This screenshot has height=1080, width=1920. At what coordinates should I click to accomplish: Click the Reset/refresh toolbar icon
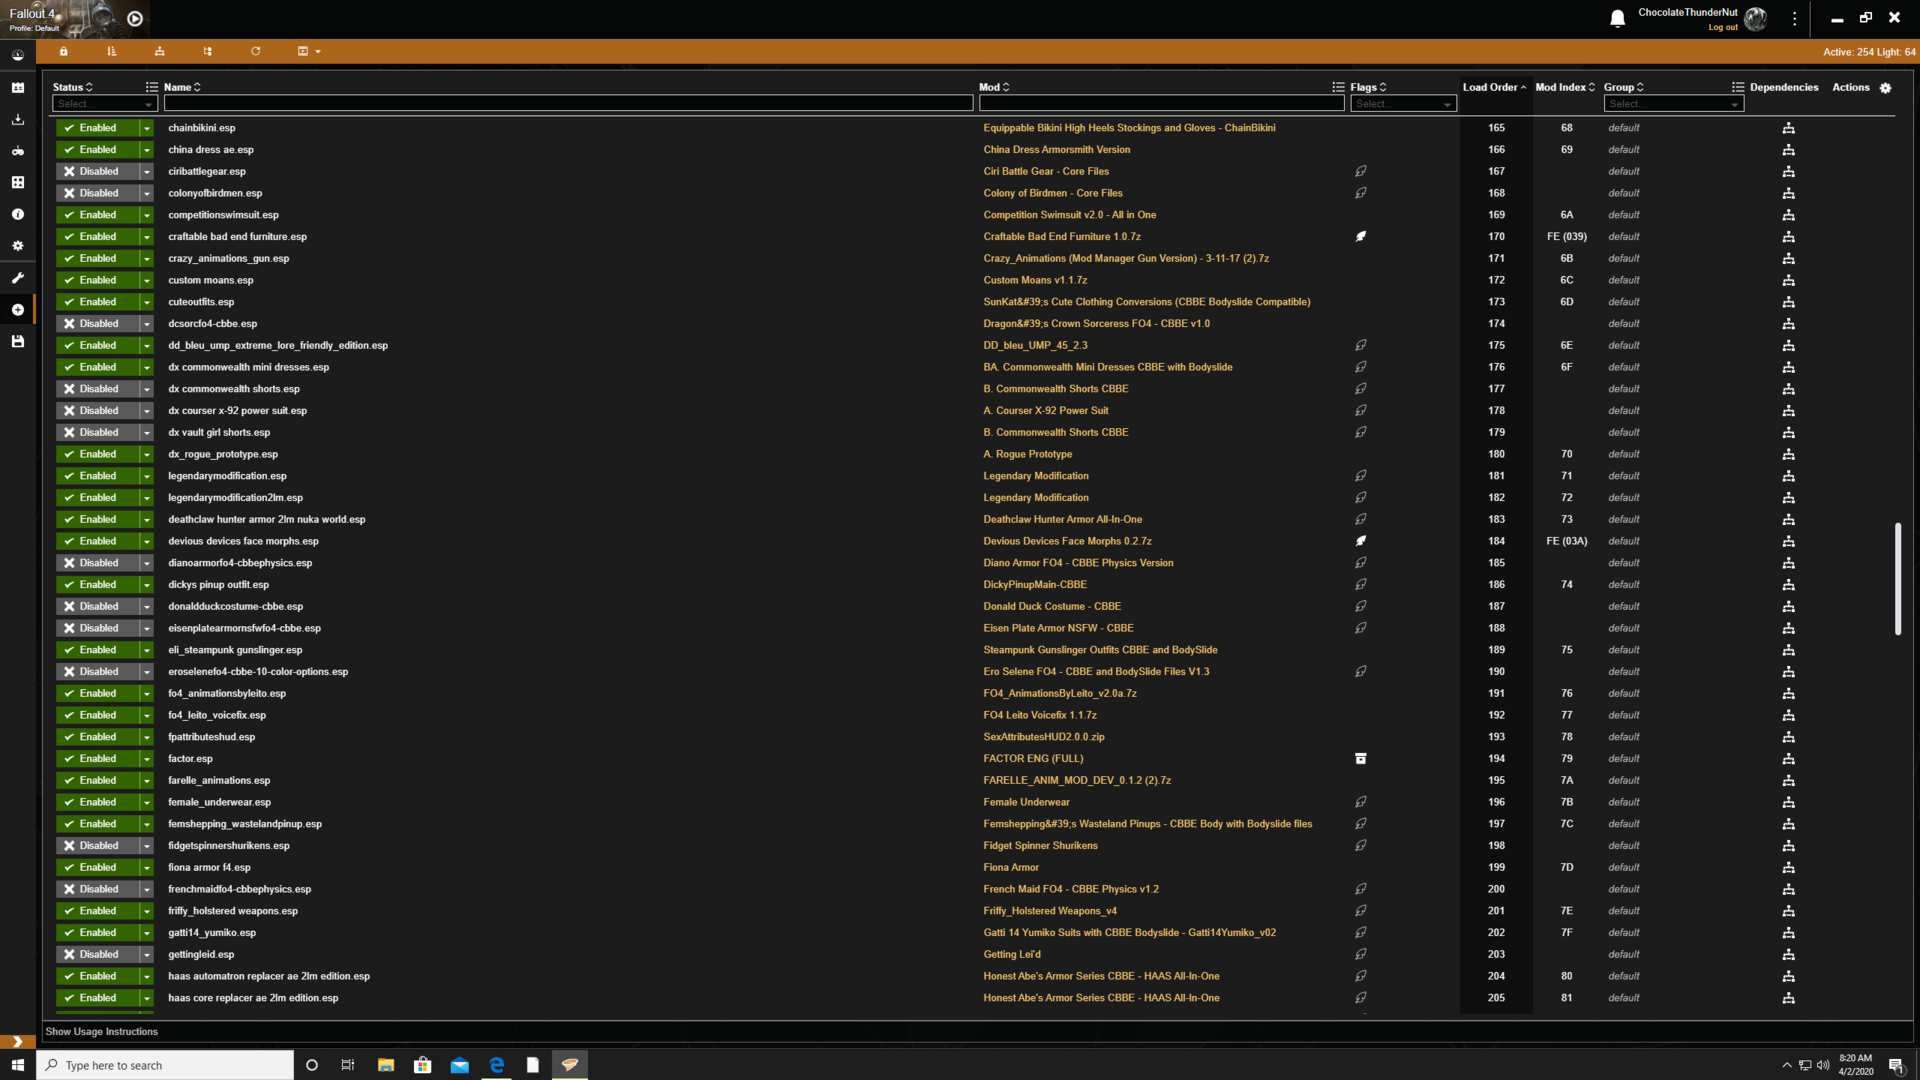pyautogui.click(x=256, y=51)
